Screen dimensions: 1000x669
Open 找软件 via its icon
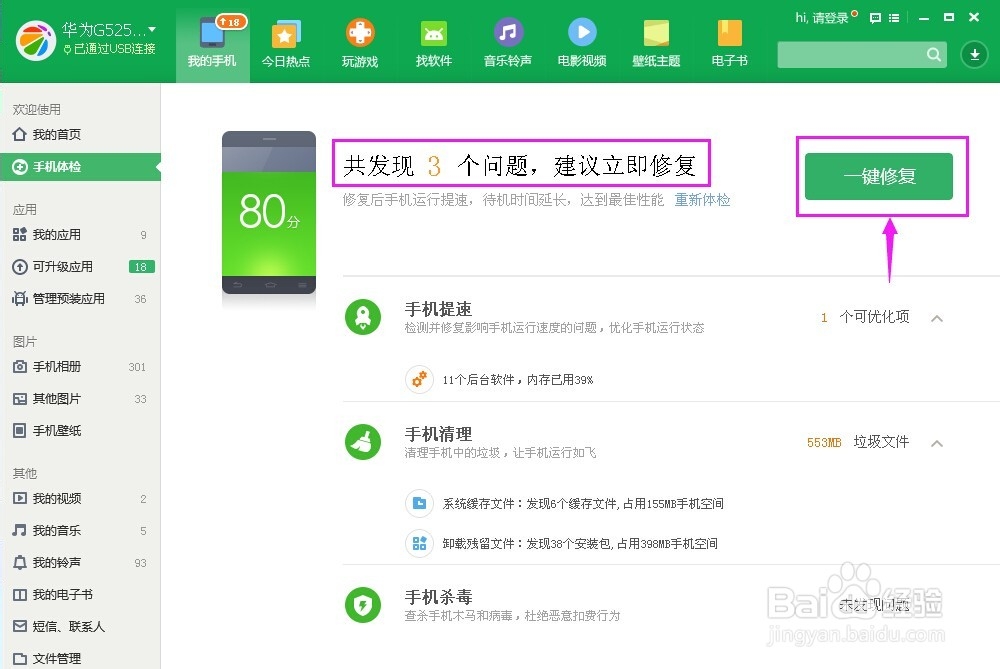click(433, 32)
